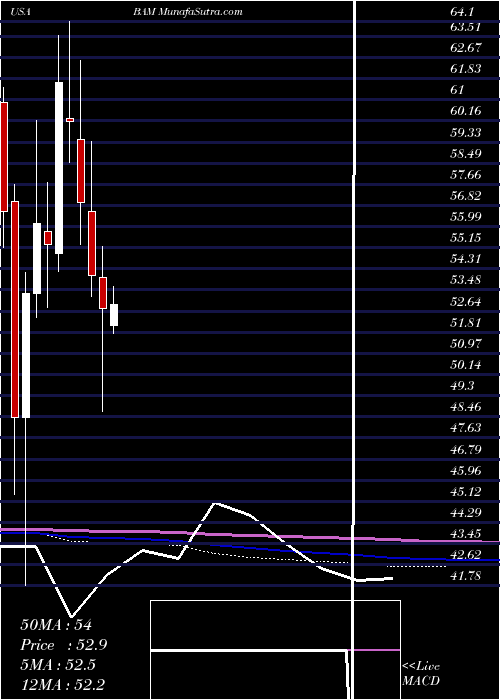The width and height of the screenshot is (500, 700).
Task: Click the 45.96 price axis label
Action: 466,471
